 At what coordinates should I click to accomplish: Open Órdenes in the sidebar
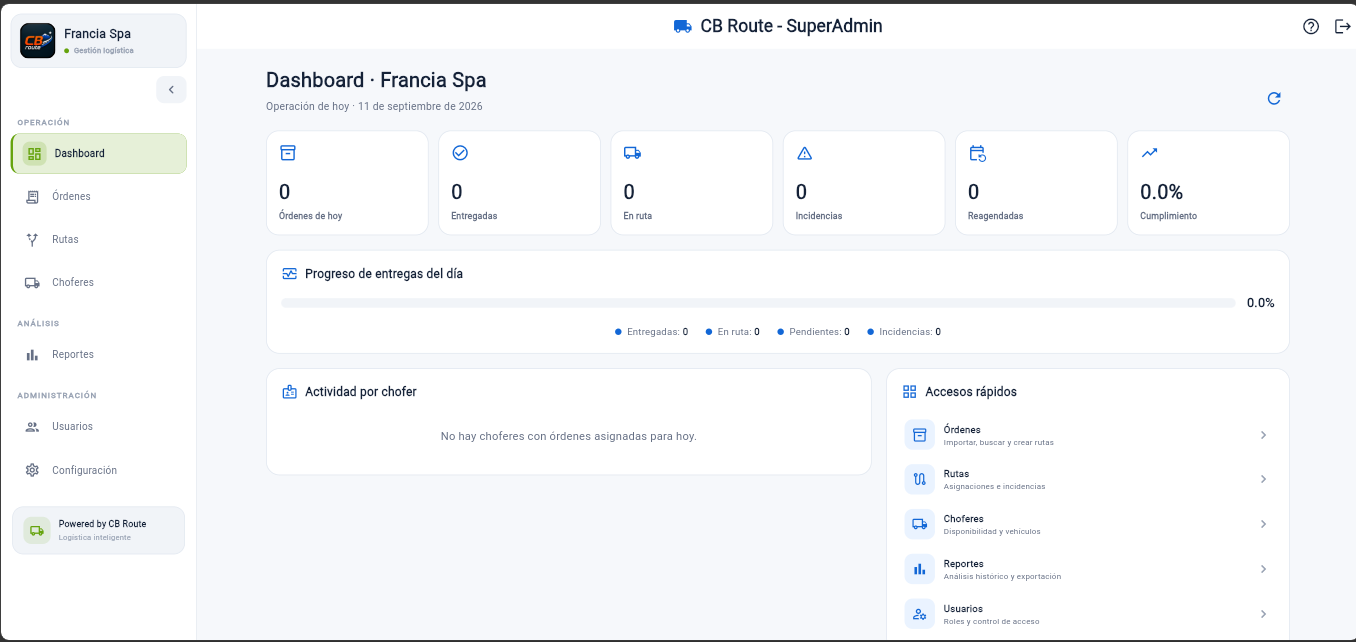tap(99, 196)
